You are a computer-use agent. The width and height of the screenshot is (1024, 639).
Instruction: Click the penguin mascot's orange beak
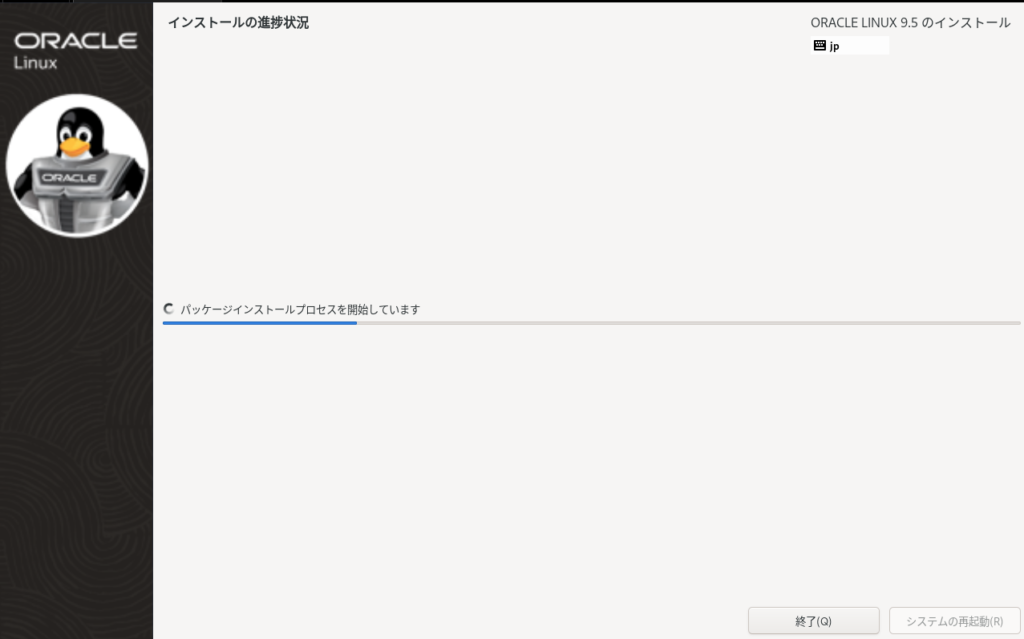72,147
